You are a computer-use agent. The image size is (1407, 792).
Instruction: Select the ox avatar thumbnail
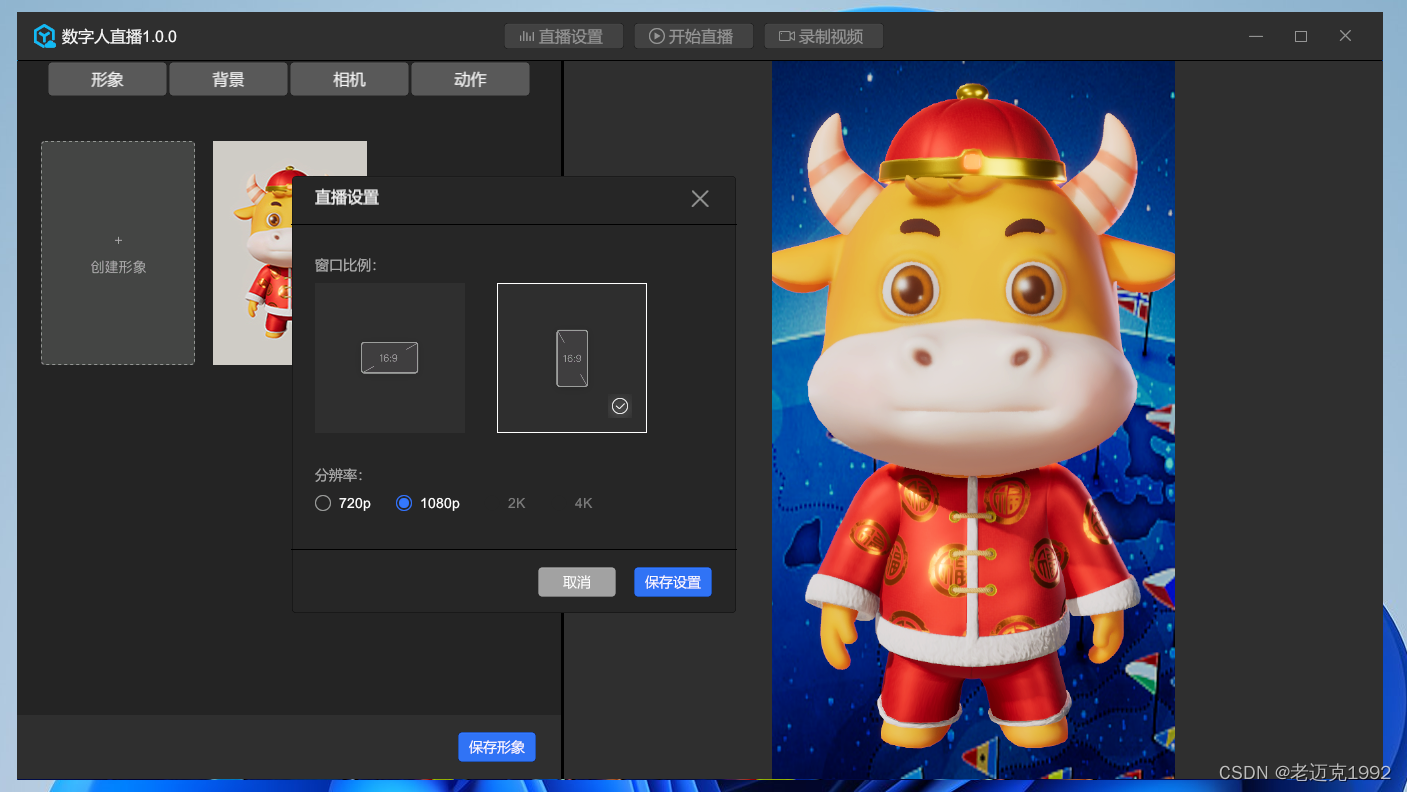point(252,253)
